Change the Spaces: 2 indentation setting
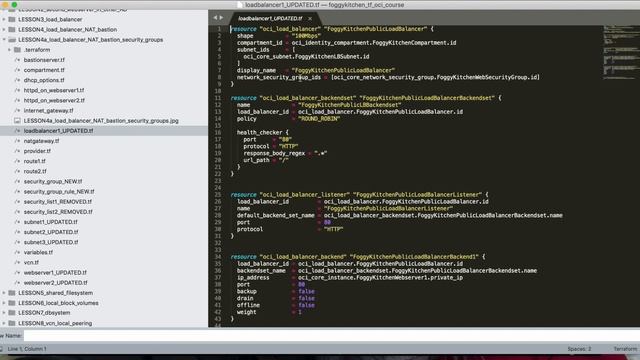Screen dimensions: 640x360 coord(579,349)
